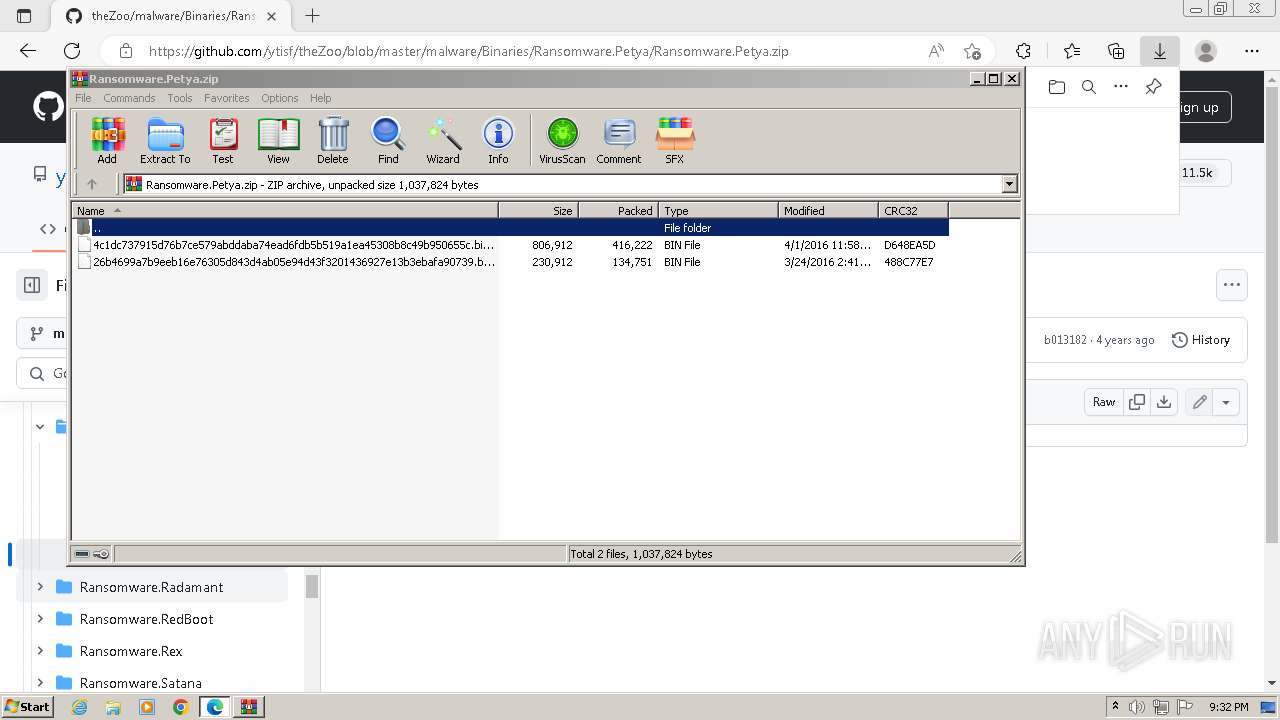
Task: Open the Downloads button in Edge
Action: (1160, 51)
